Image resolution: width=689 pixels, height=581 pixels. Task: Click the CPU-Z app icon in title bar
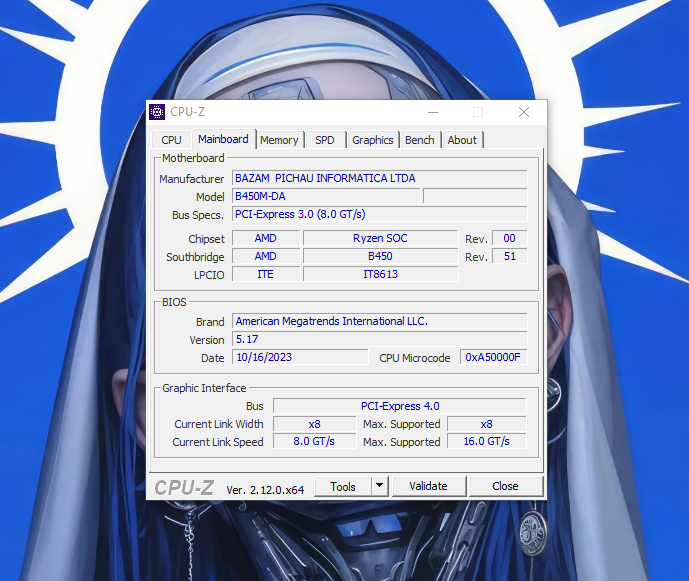pos(157,112)
